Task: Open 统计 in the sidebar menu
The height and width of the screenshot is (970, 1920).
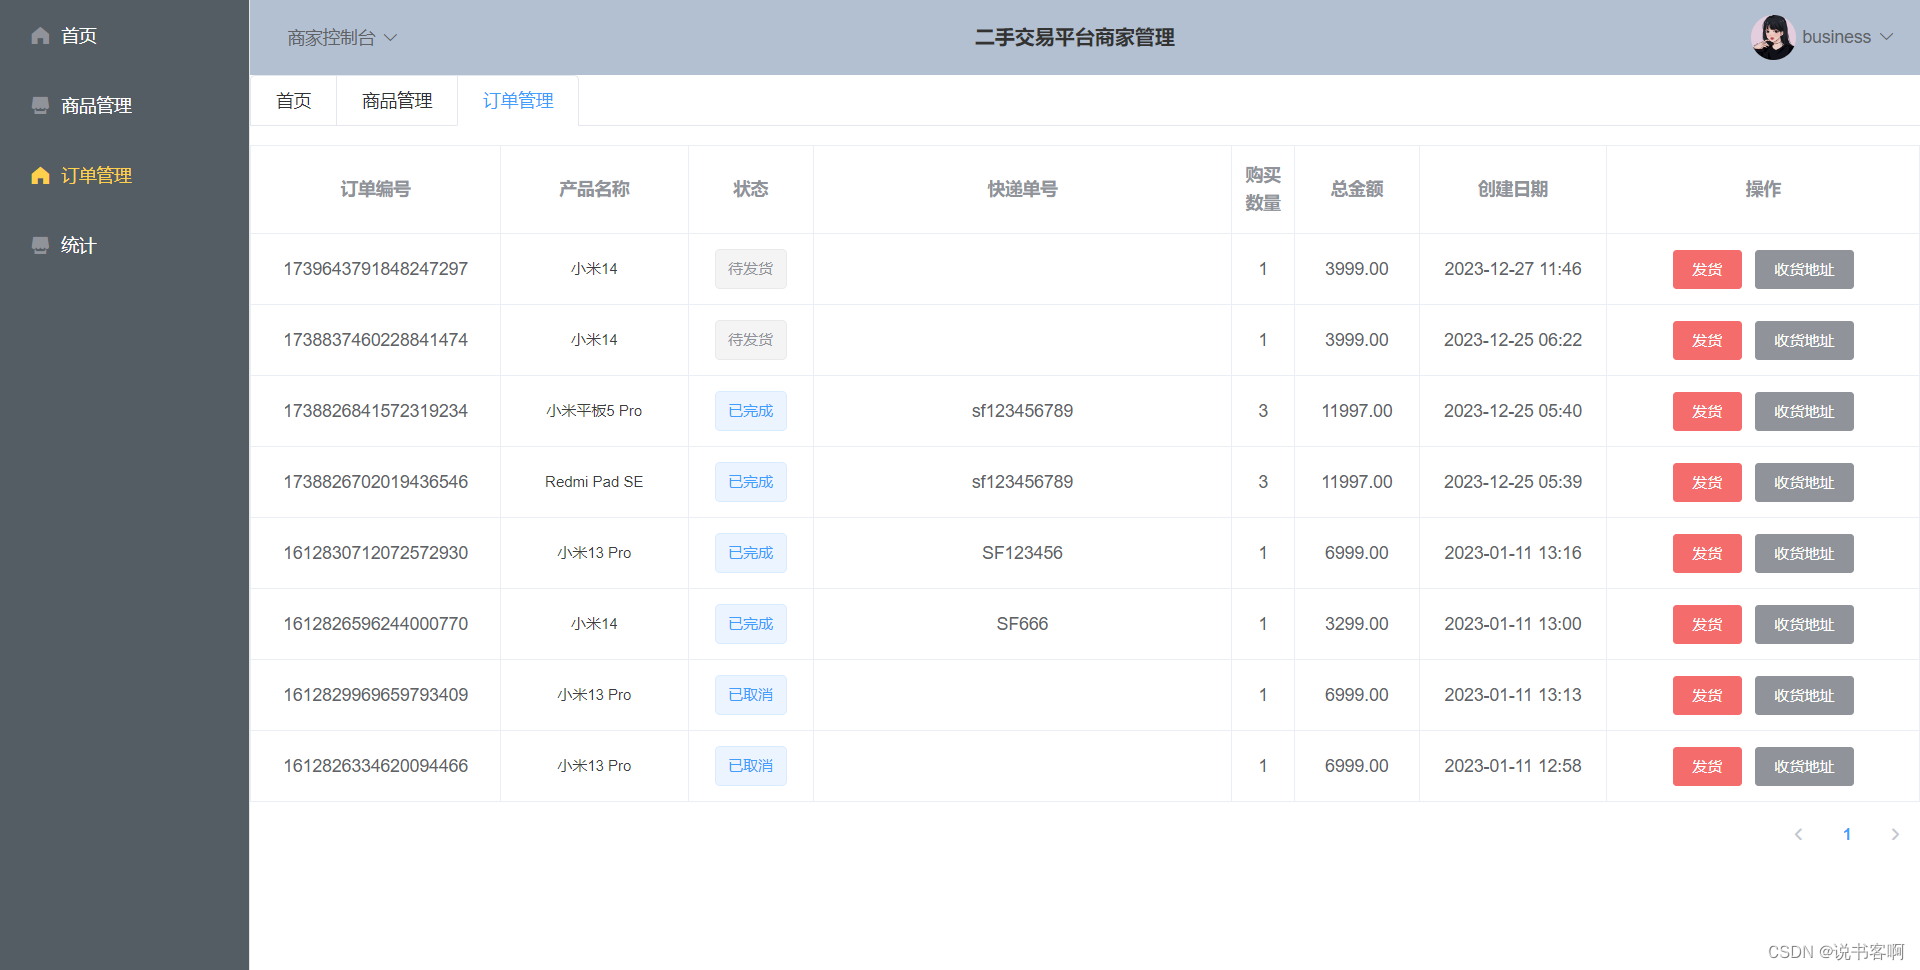Action: pyautogui.click(x=124, y=245)
